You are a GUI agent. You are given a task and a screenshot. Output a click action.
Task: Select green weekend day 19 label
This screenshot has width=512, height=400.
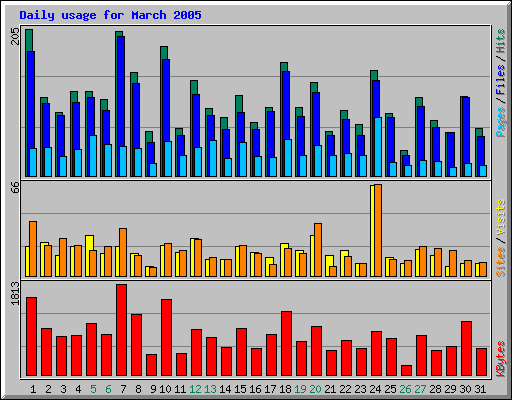pyautogui.click(x=300, y=389)
